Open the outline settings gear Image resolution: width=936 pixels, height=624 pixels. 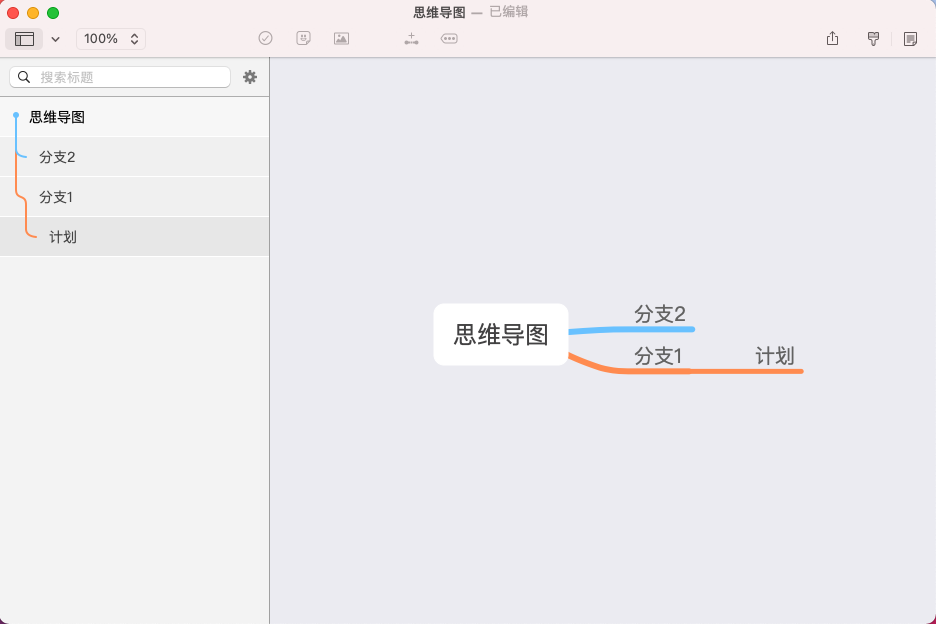[x=250, y=77]
